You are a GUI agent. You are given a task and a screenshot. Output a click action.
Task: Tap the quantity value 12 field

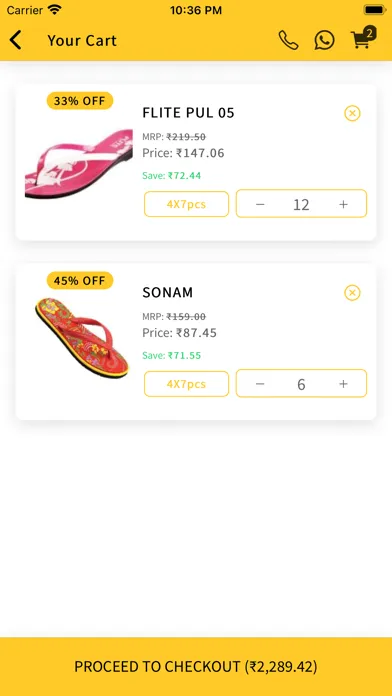[x=301, y=205]
